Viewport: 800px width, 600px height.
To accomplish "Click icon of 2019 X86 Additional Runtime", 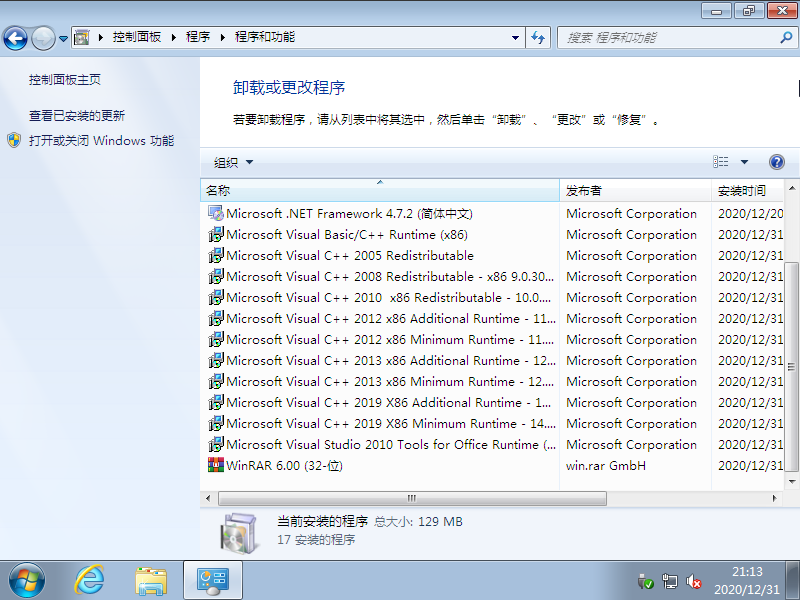I will (x=216, y=402).
